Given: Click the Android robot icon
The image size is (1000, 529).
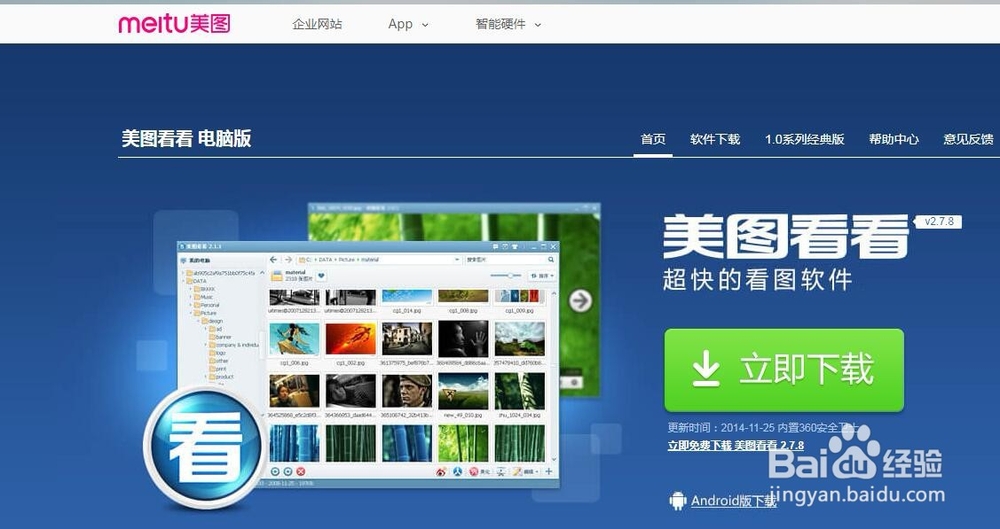Looking at the screenshot, I should [678, 501].
